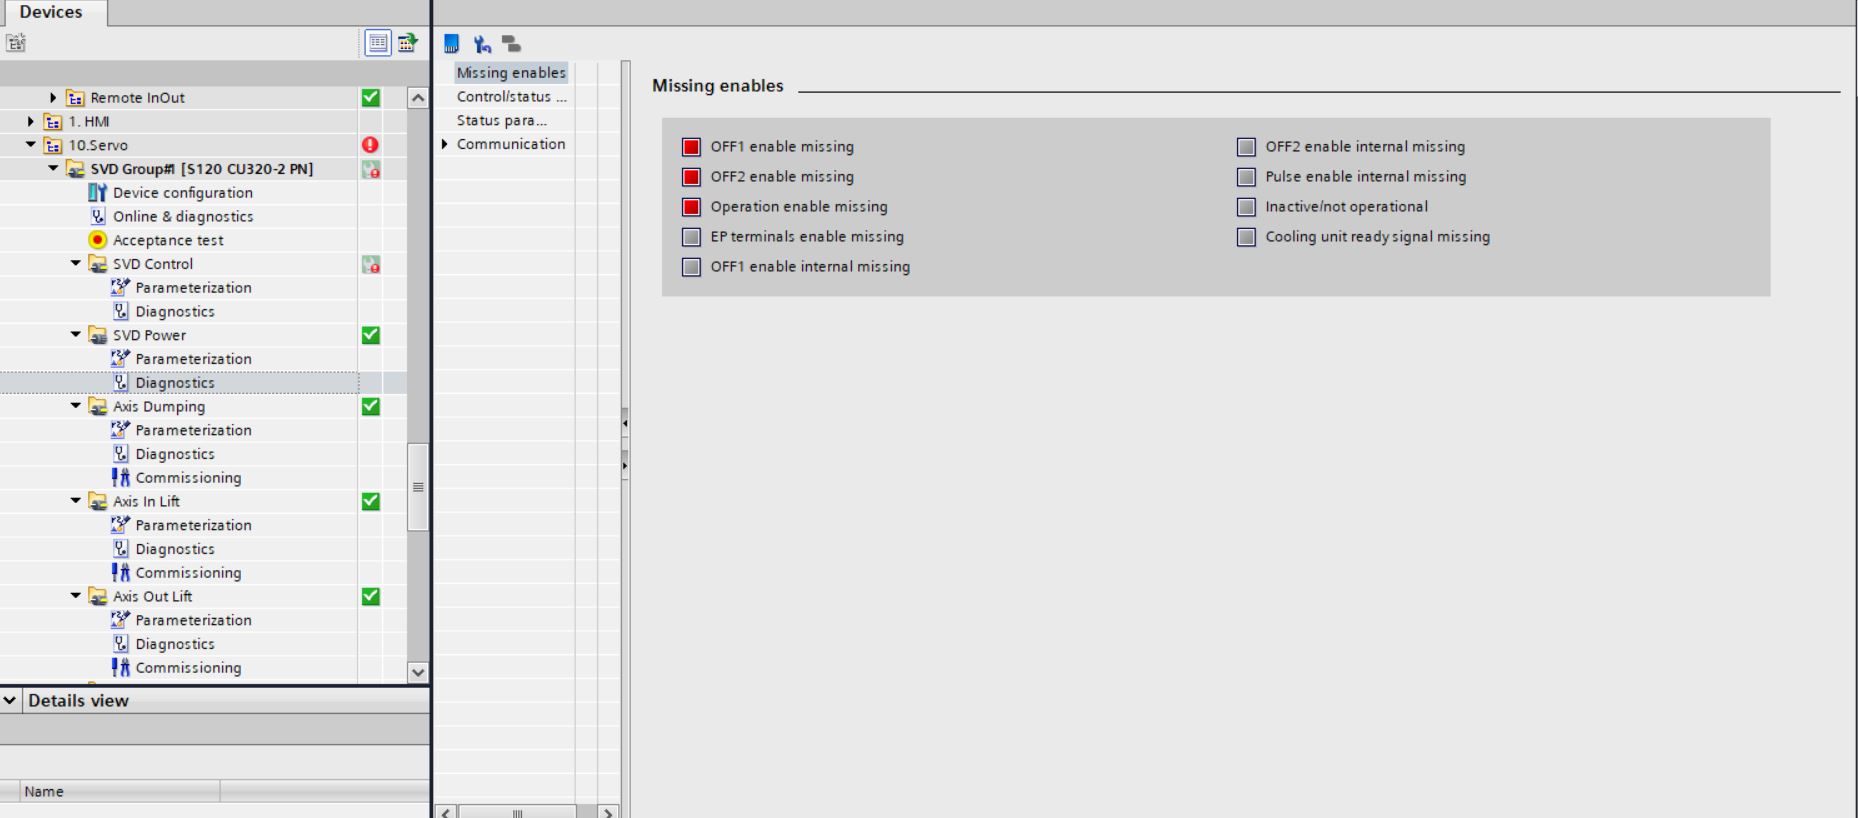The width and height of the screenshot is (1858, 818).
Task: Click the Commissioning icon under Axis Dumping
Action: tap(120, 477)
